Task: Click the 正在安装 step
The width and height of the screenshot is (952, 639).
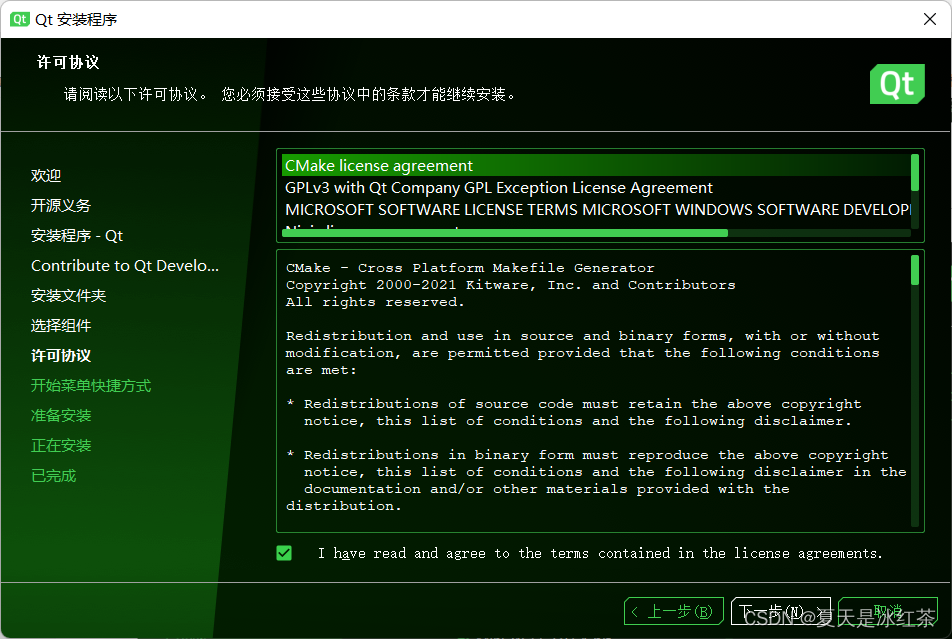Action: [61, 446]
